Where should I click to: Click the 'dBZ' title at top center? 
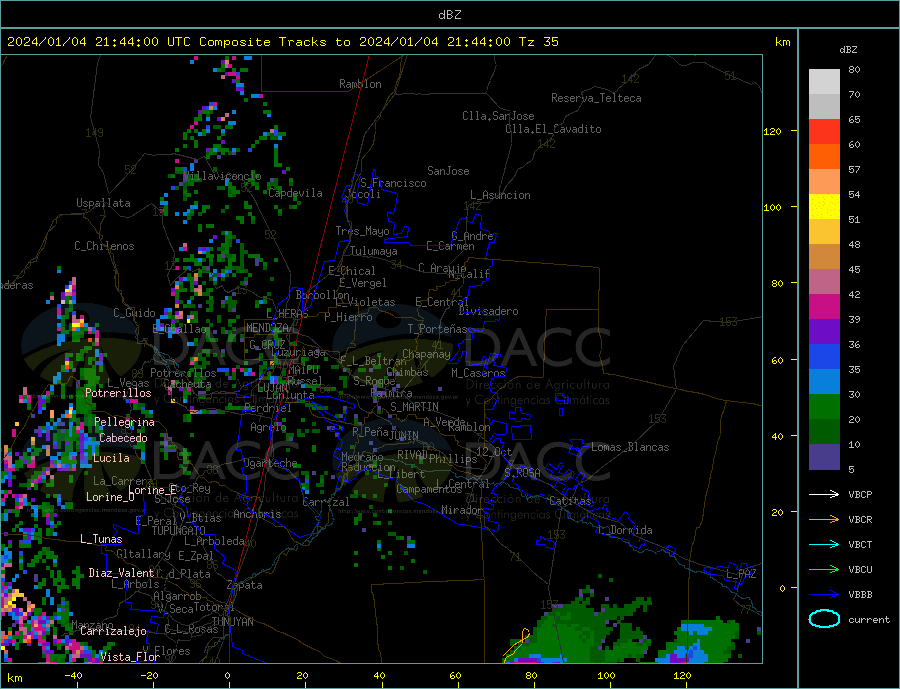pyautogui.click(x=449, y=15)
